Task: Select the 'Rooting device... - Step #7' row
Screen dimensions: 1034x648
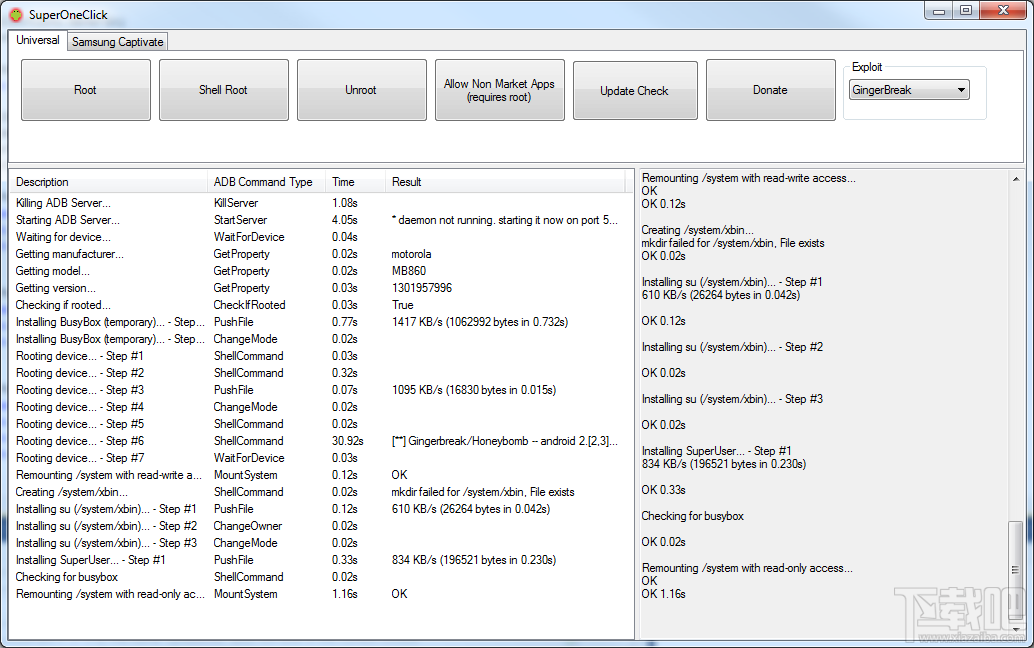Action: click(319, 458)
